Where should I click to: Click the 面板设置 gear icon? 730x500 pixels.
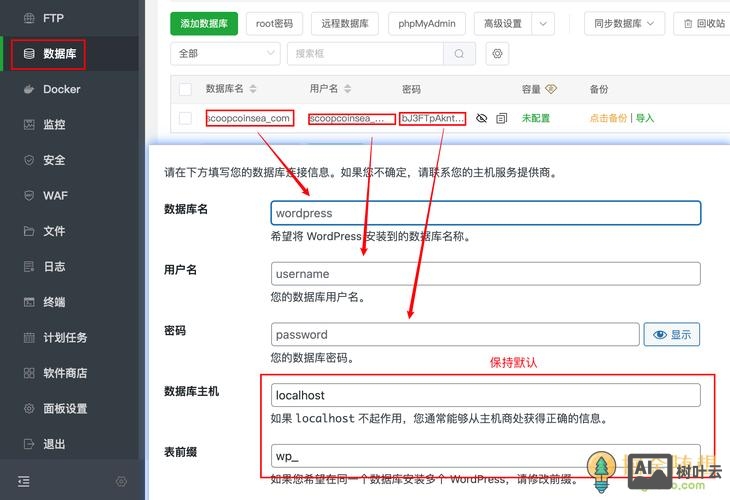coord(29,408)
